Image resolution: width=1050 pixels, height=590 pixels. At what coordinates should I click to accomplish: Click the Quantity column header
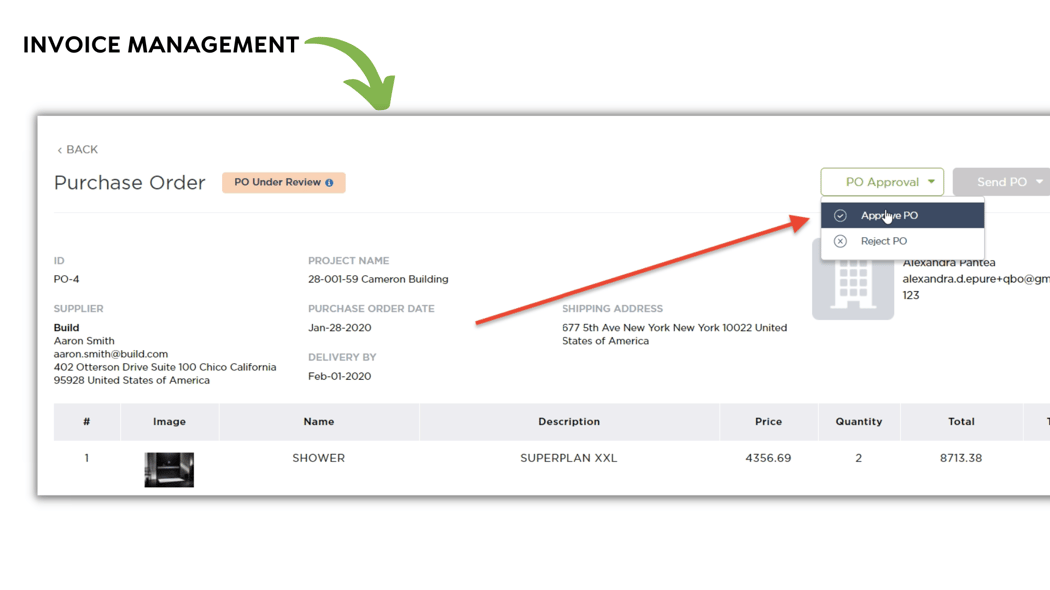858,422
